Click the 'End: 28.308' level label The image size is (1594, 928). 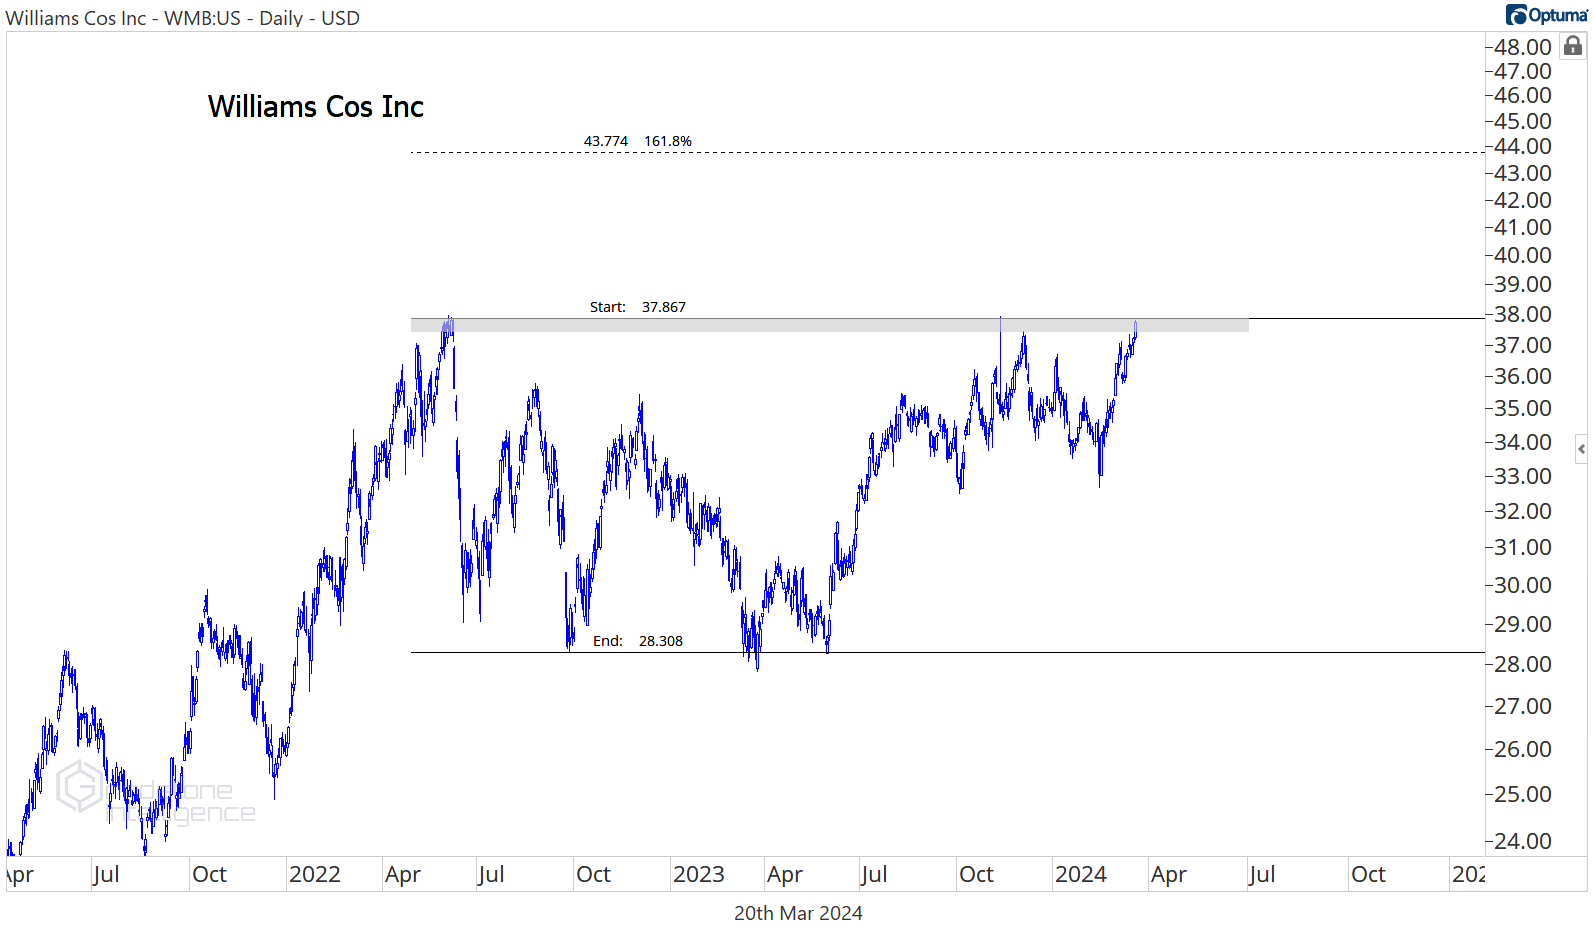click(638, 641)
